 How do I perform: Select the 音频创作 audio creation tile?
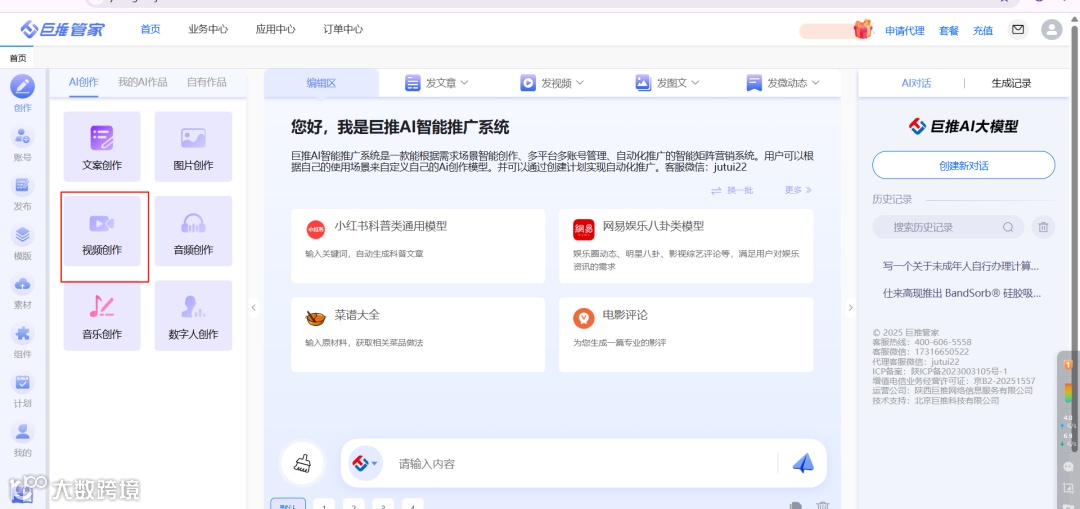194,231
